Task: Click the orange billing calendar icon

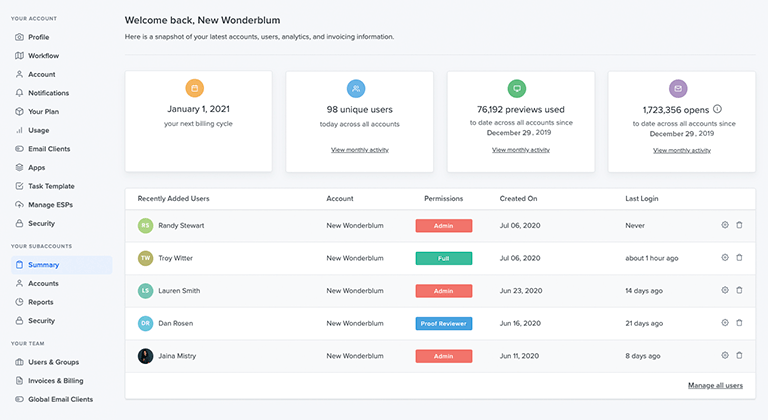Action: [x=194, y=88]
